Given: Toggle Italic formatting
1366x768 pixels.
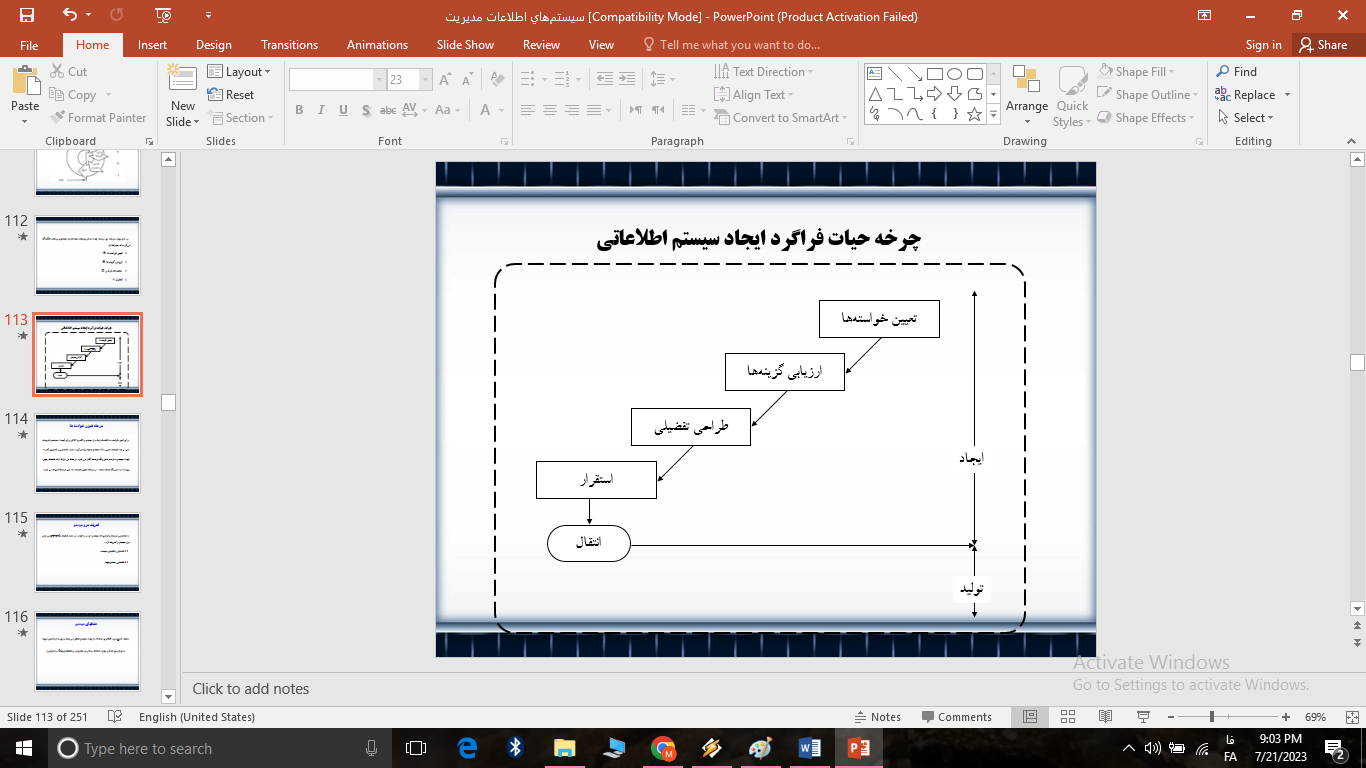Looking at the screenshot, I should pos(321,110).
